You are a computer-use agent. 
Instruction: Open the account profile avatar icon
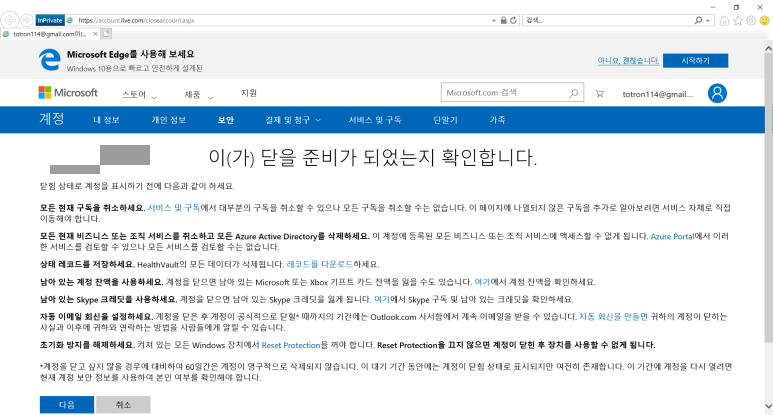click(x=717, y=93)
